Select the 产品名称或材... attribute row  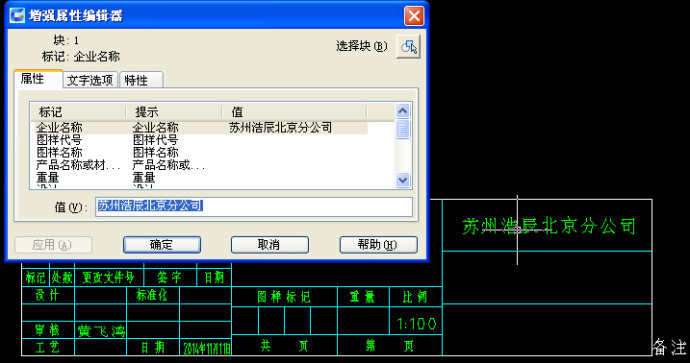[201, 165]
